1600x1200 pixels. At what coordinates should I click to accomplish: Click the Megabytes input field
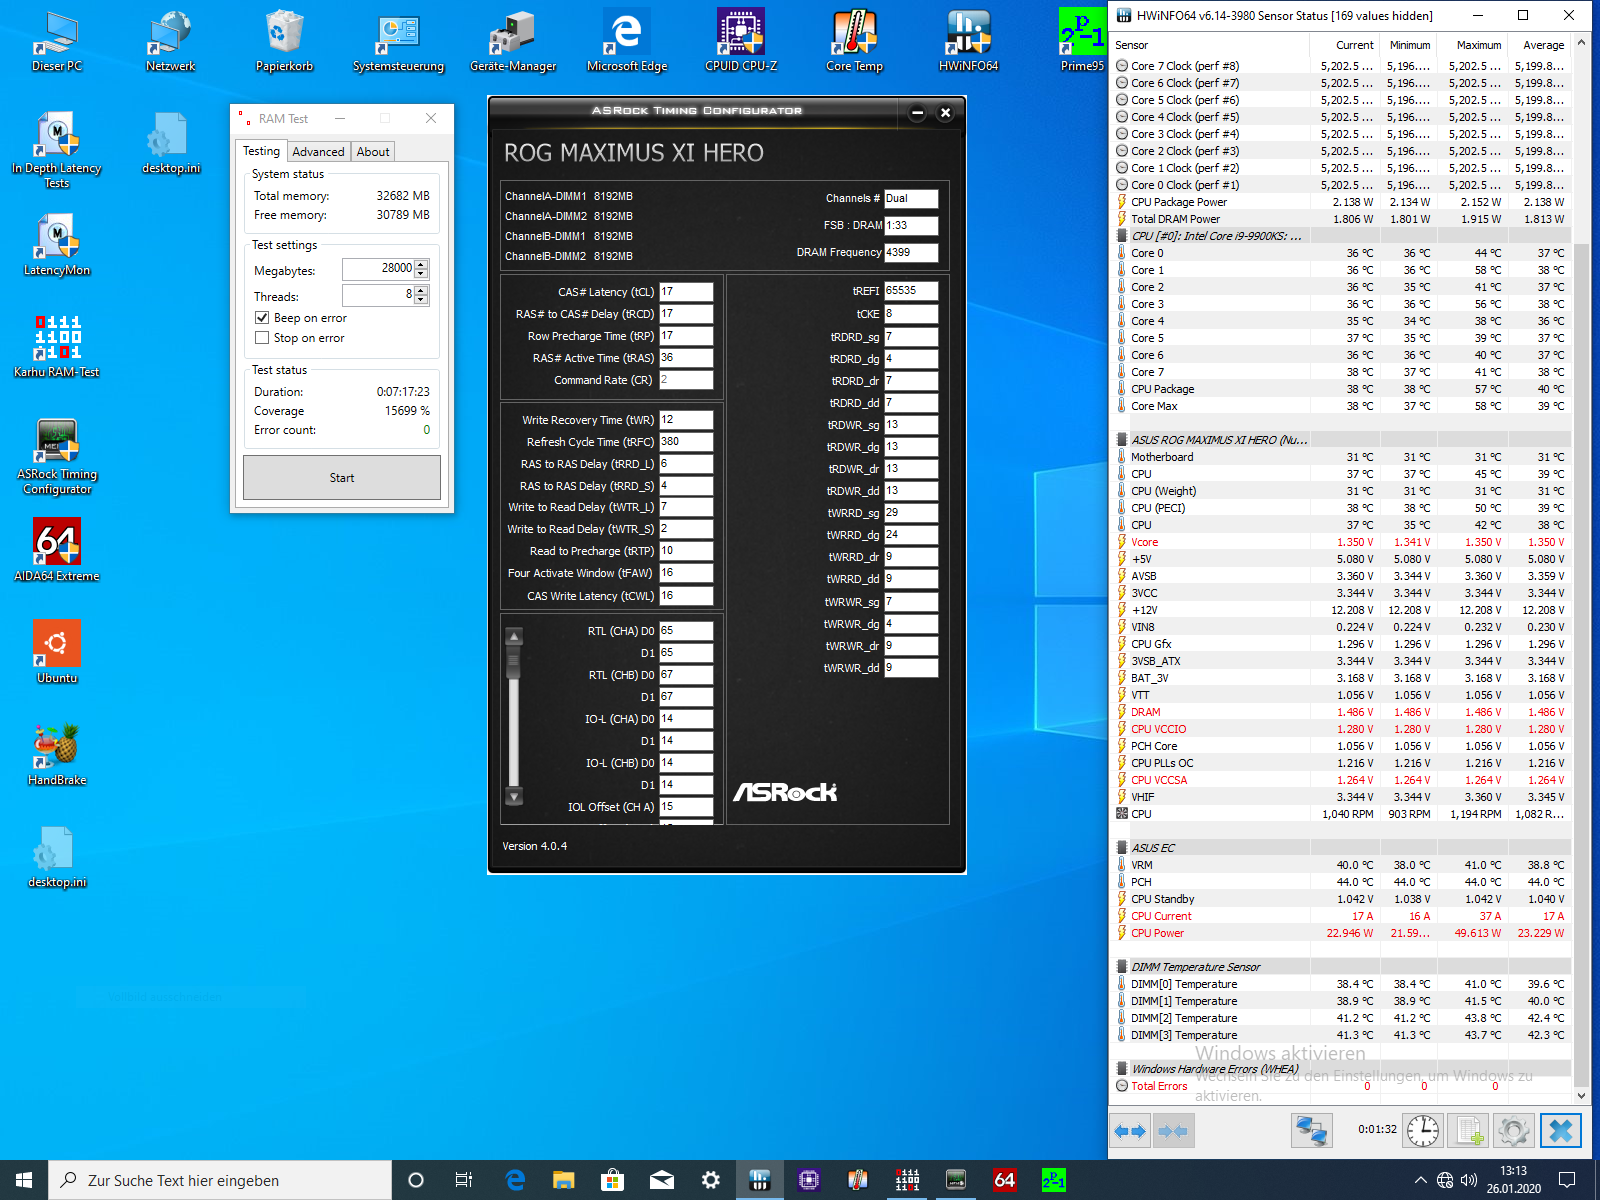[378, 269]
